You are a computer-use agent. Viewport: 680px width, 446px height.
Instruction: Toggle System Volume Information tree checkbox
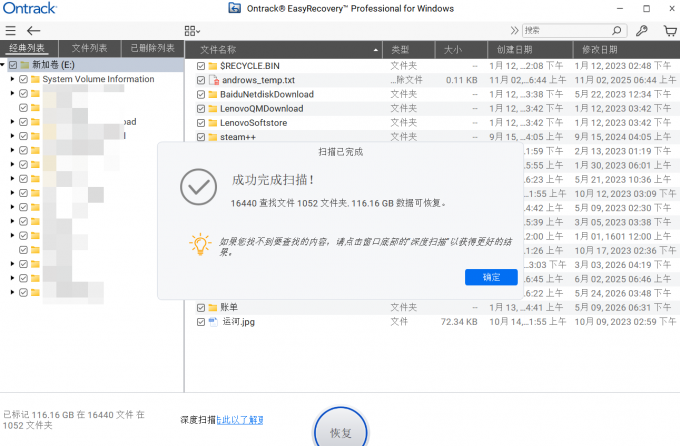(x=23, y=79)
